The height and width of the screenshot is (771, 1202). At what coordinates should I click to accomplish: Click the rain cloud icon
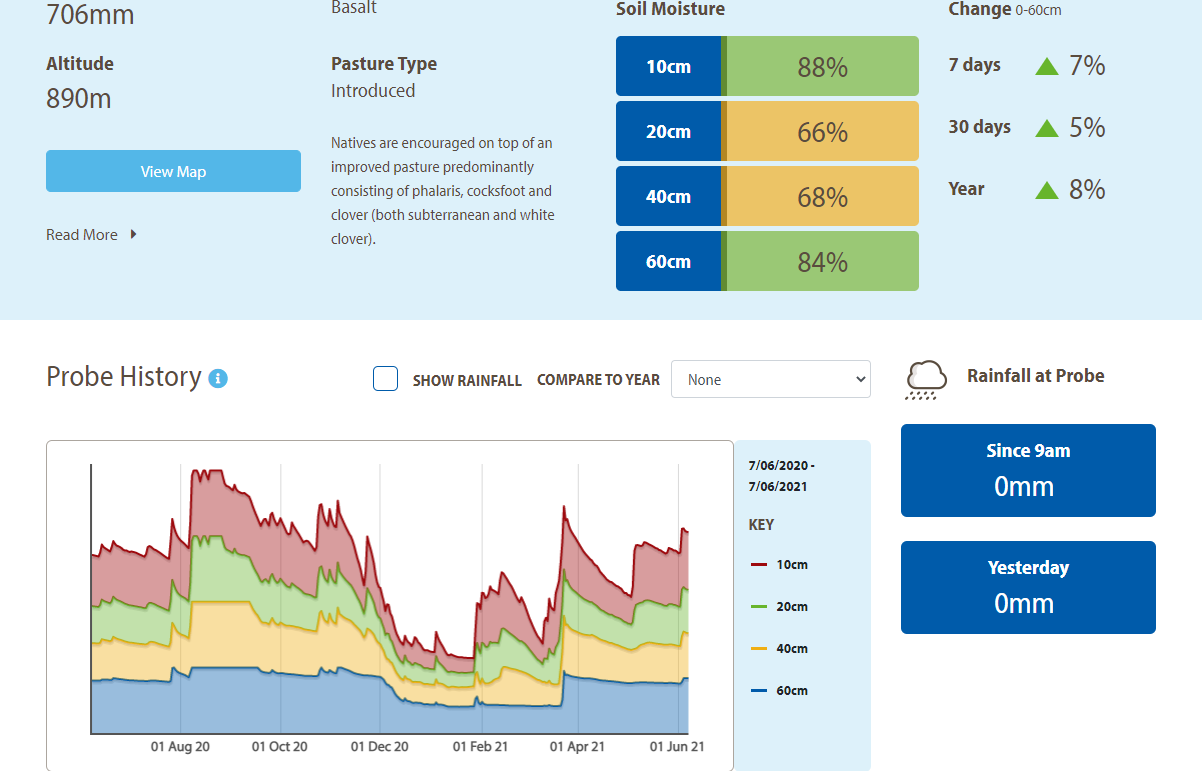click(926, 380)
